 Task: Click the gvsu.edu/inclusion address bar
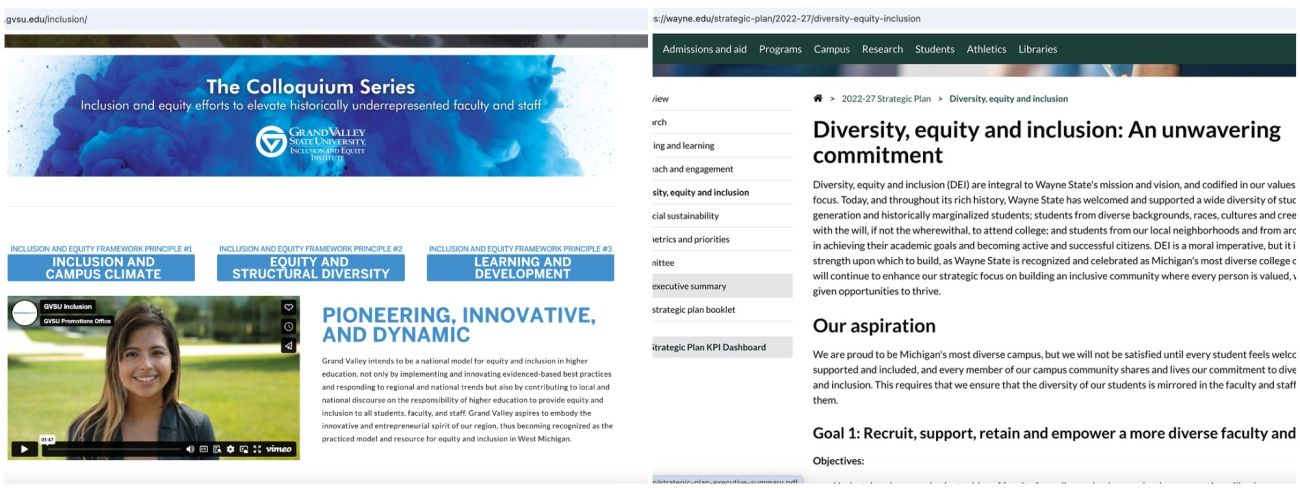click(324, 19)
